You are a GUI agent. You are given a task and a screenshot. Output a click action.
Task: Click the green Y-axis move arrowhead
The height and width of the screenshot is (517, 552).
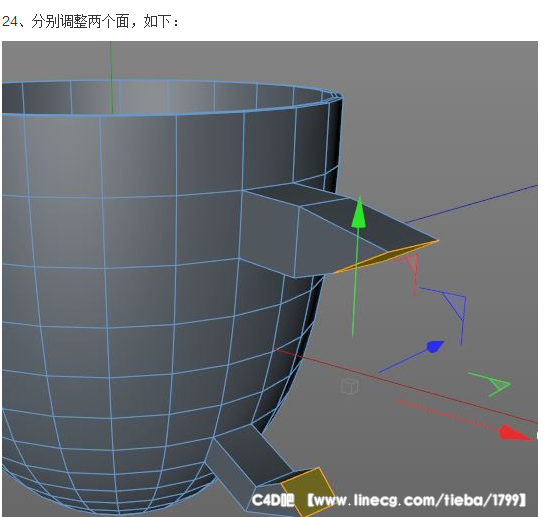pyautogui.click(x=359, y=212)
